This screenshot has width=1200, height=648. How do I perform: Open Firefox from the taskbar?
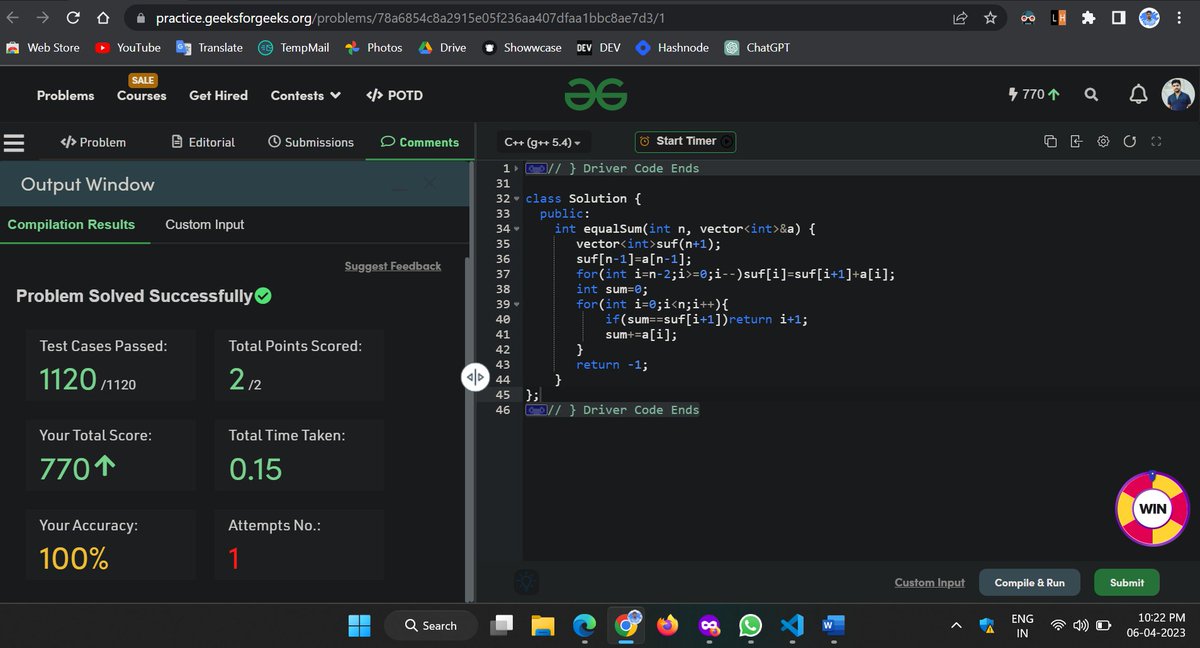(x=667, y=625)
